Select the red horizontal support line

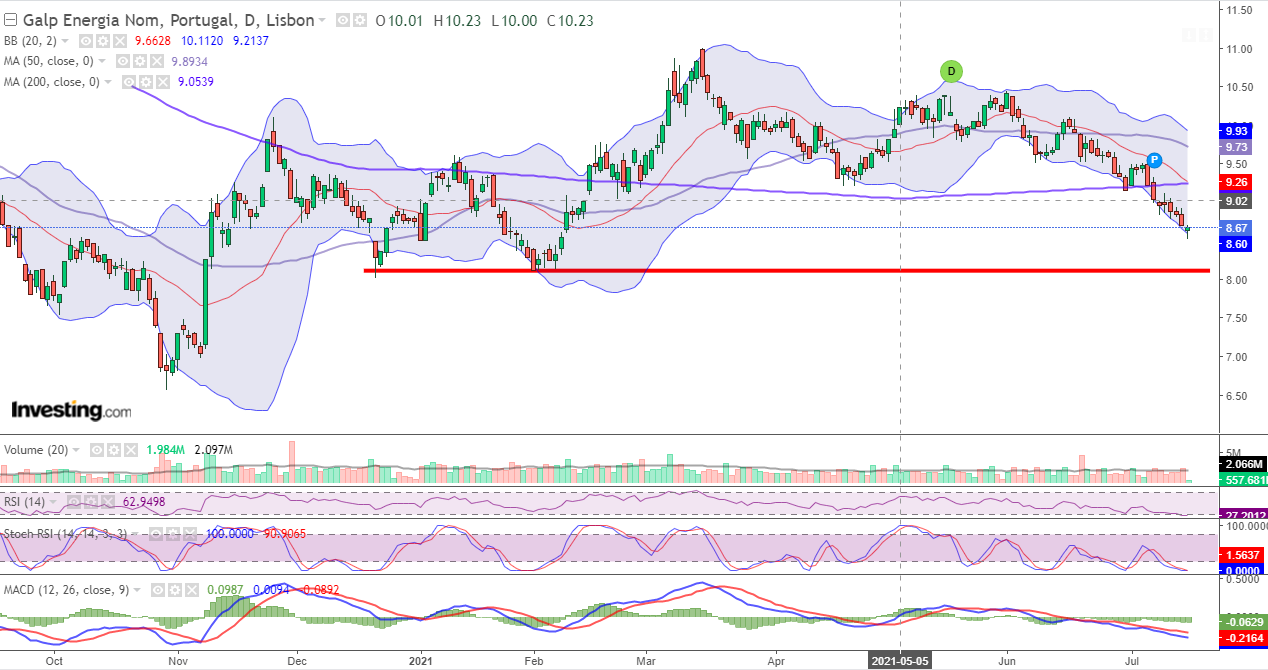[787, 270]
